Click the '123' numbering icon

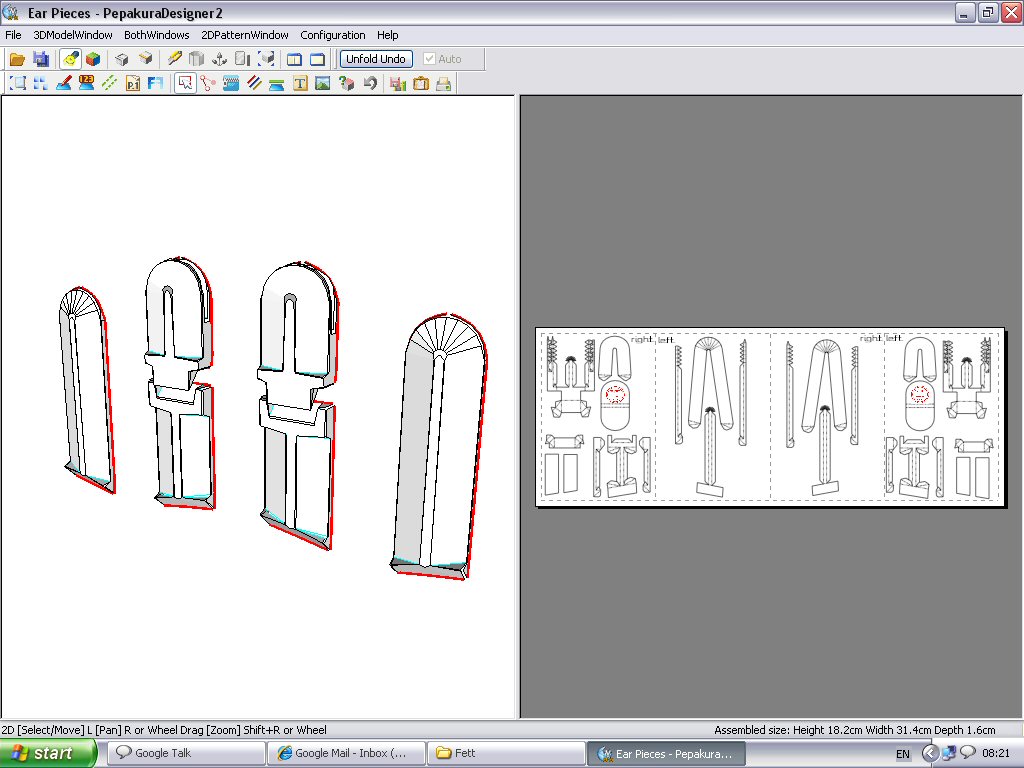pyautogui.click(x=86, y=84)
